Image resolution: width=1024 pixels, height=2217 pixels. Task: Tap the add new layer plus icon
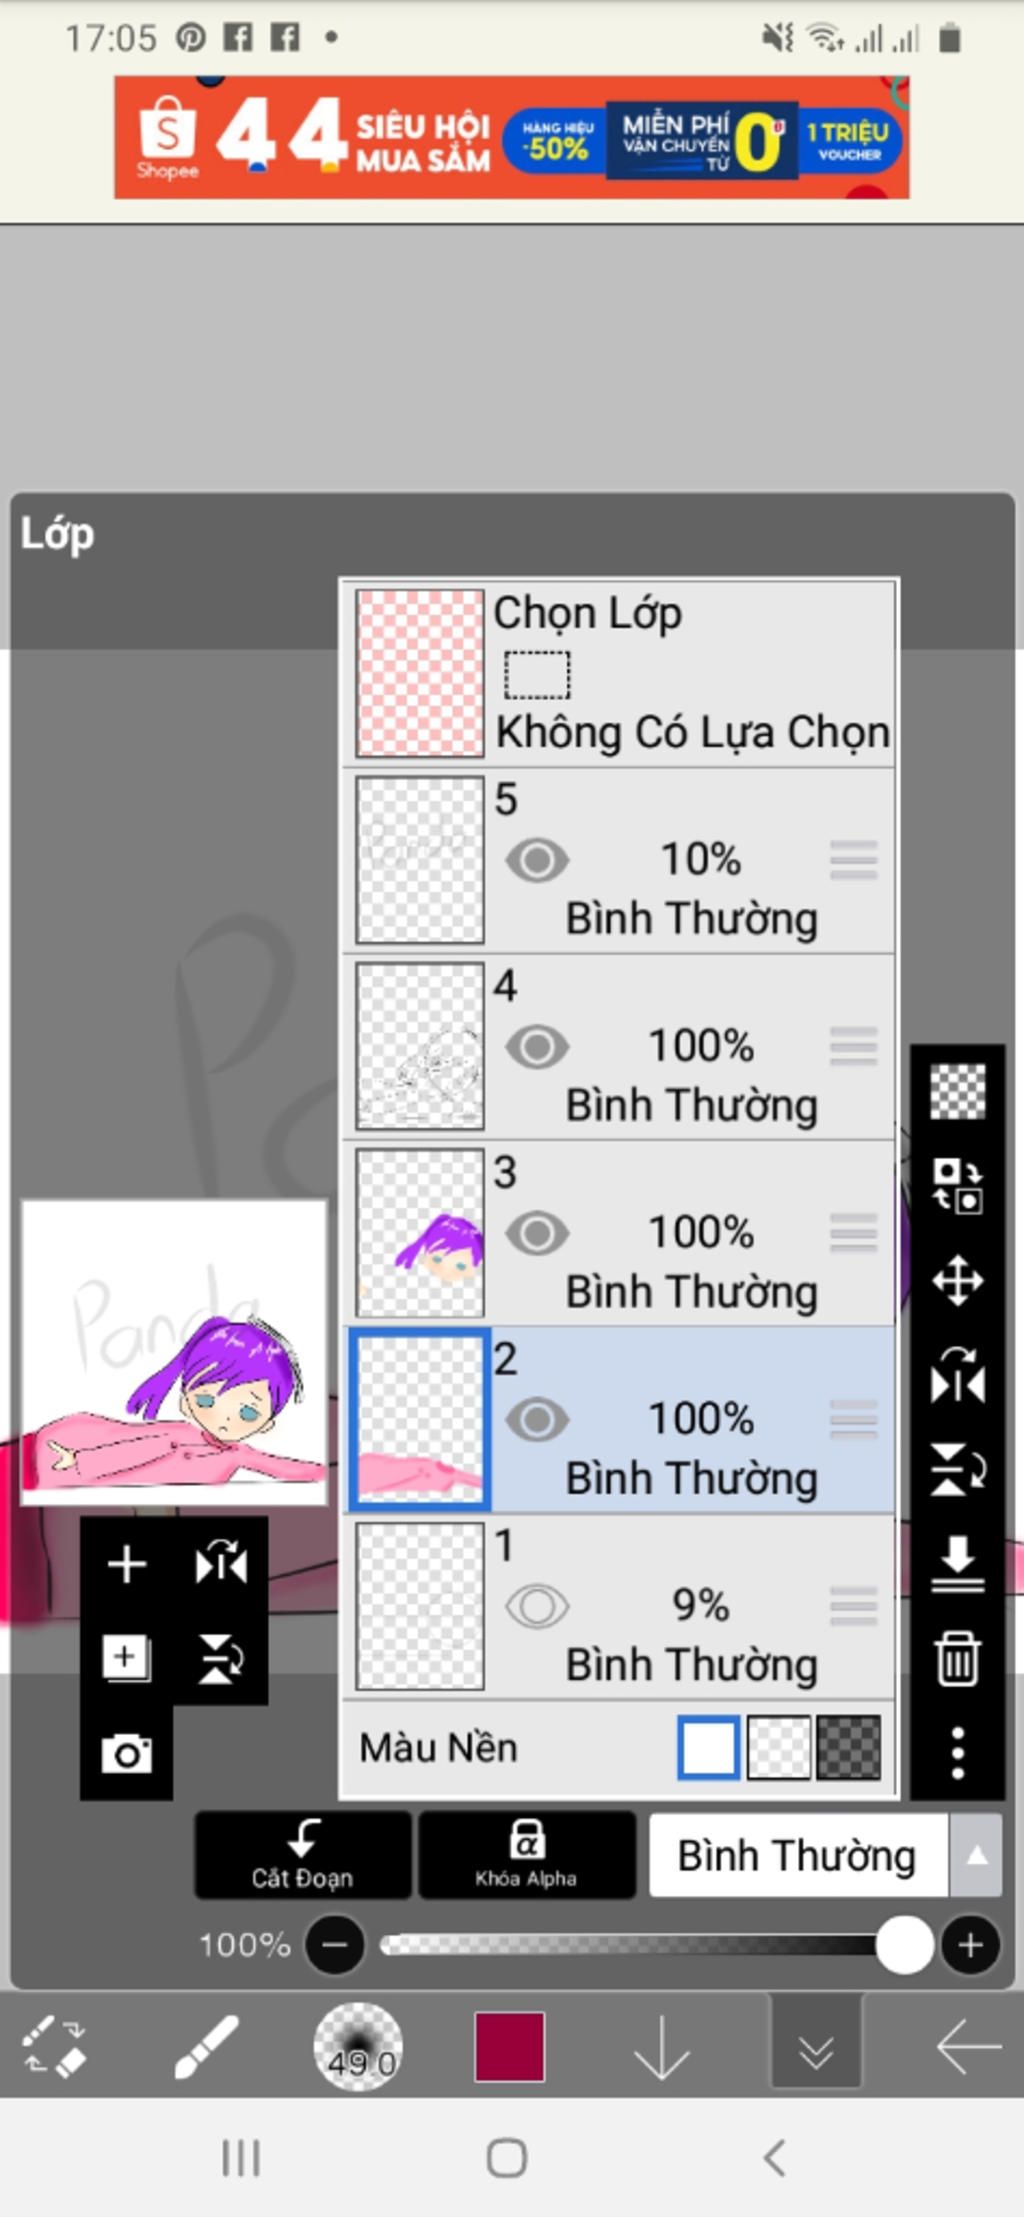(127, 1564)
